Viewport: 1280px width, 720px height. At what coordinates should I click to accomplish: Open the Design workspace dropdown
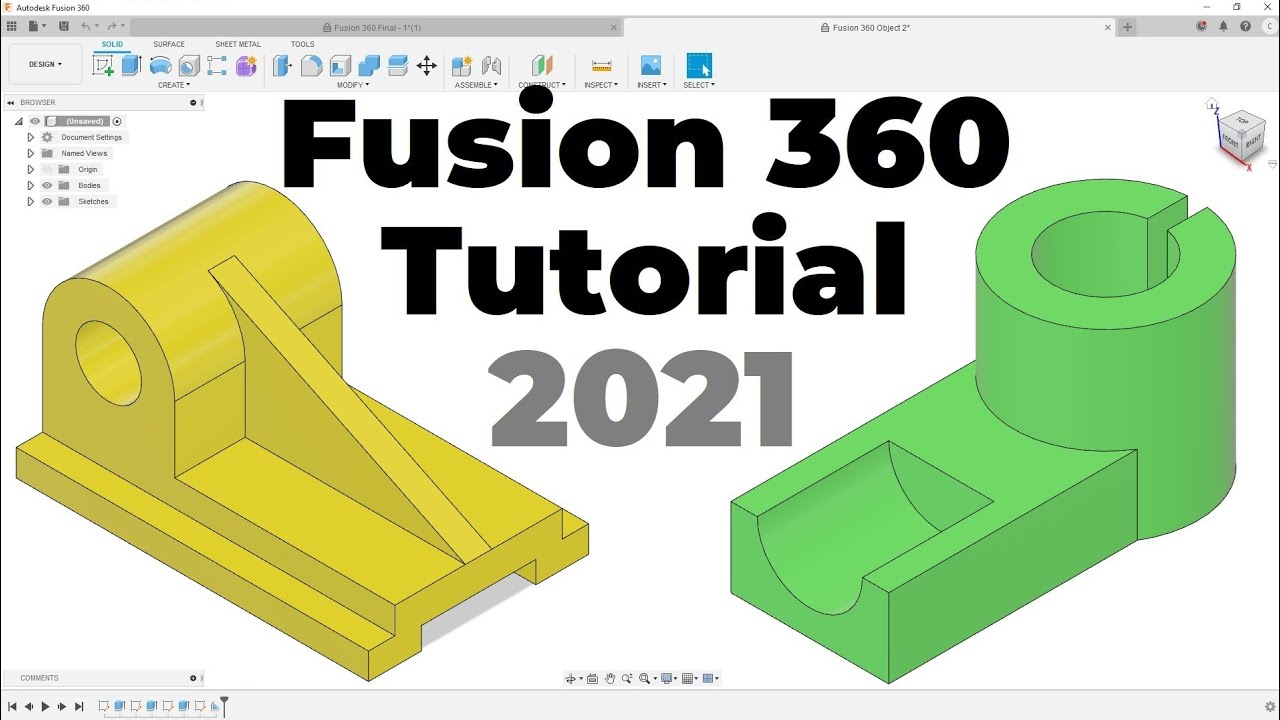(45, 64)
